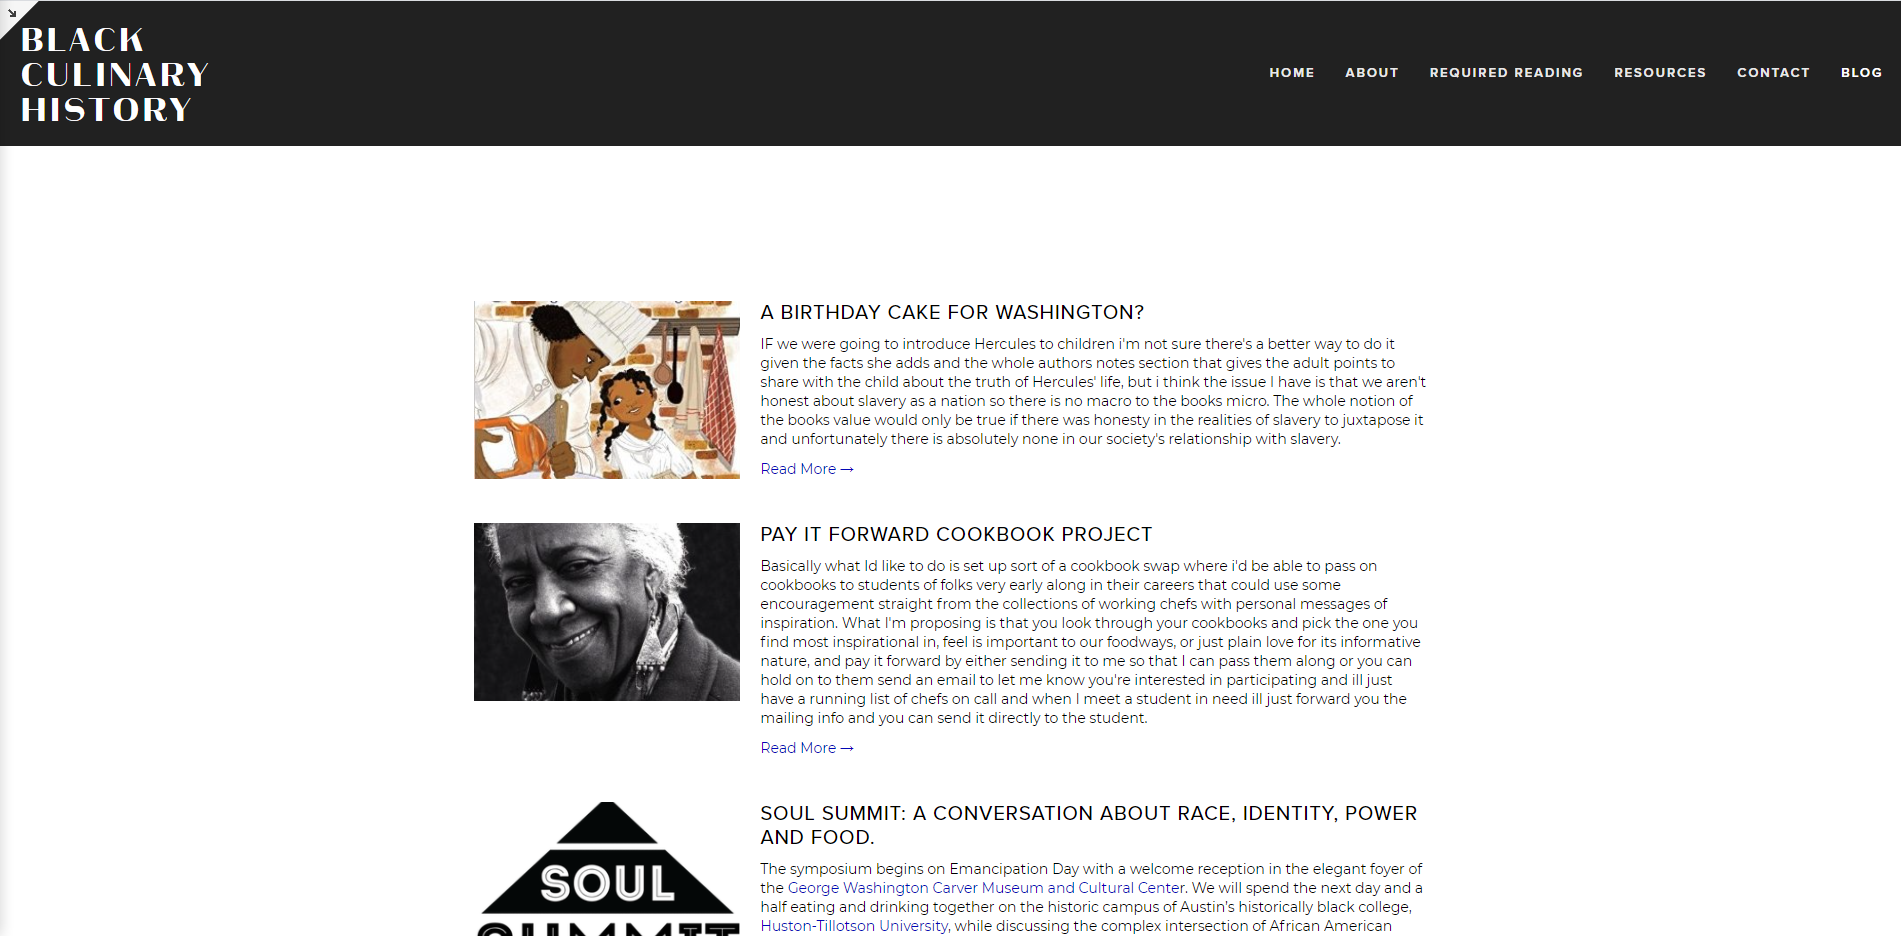Select Required Reading in the navigation bar

click(1506, 73)
